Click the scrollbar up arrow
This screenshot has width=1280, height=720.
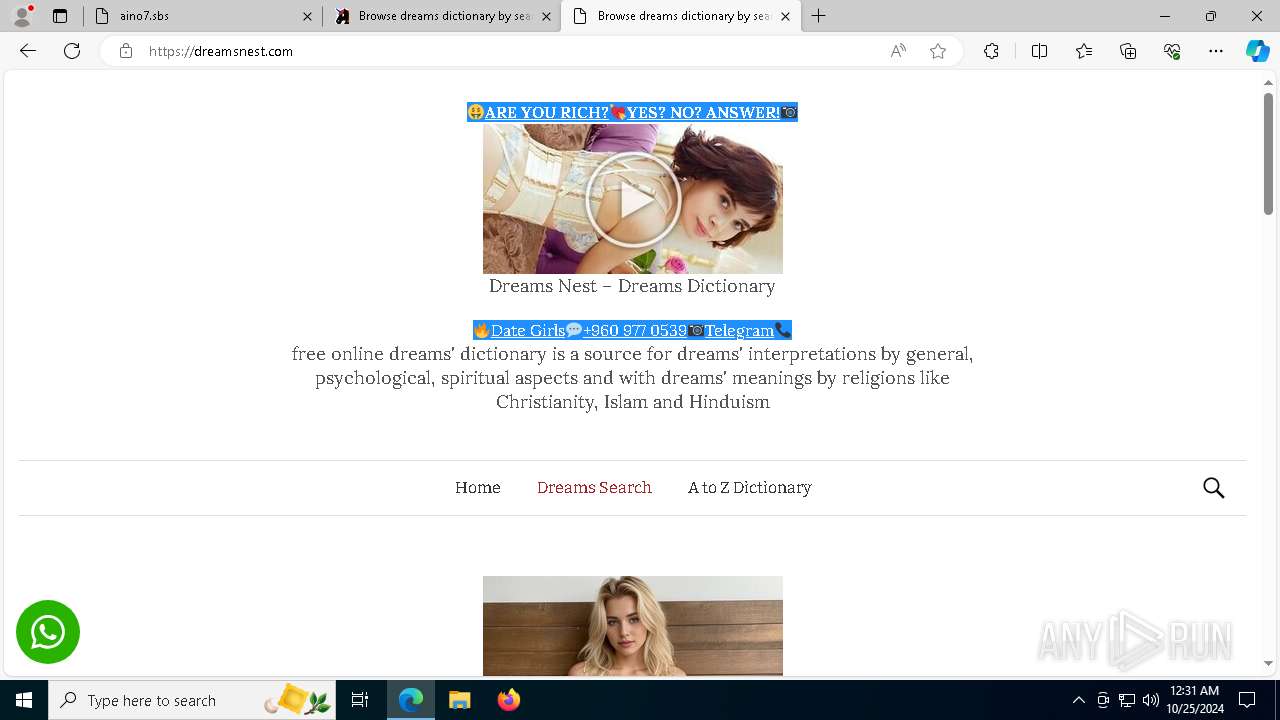click(x=1268, y=82)
